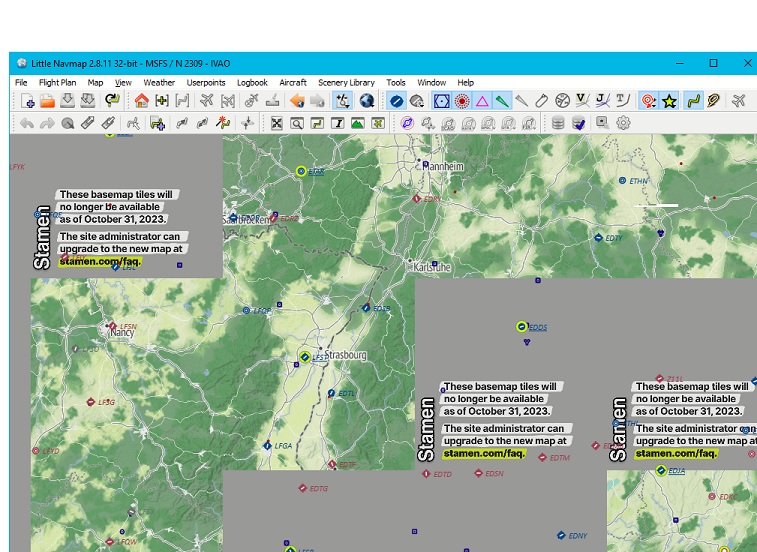Screen dimensions: 757x552
Task: Open the Weather menu
Action: coord(159,83)
